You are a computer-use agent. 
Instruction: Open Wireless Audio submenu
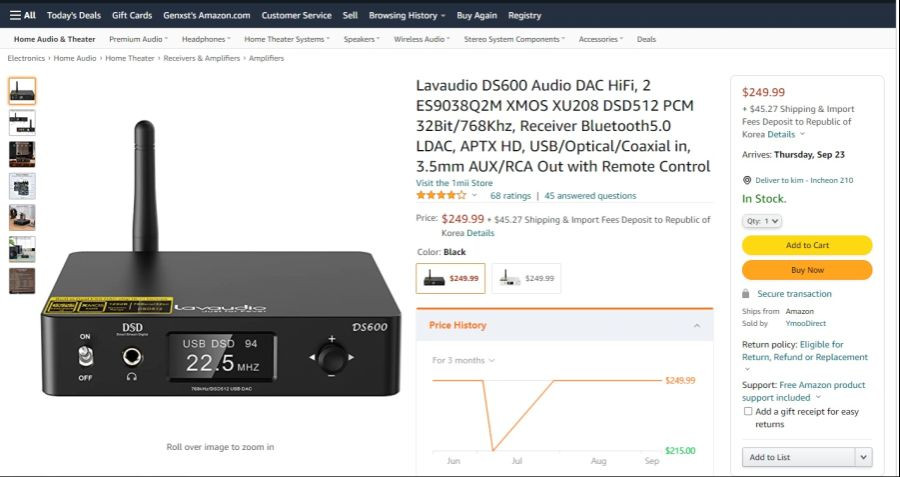coord(422,39)
